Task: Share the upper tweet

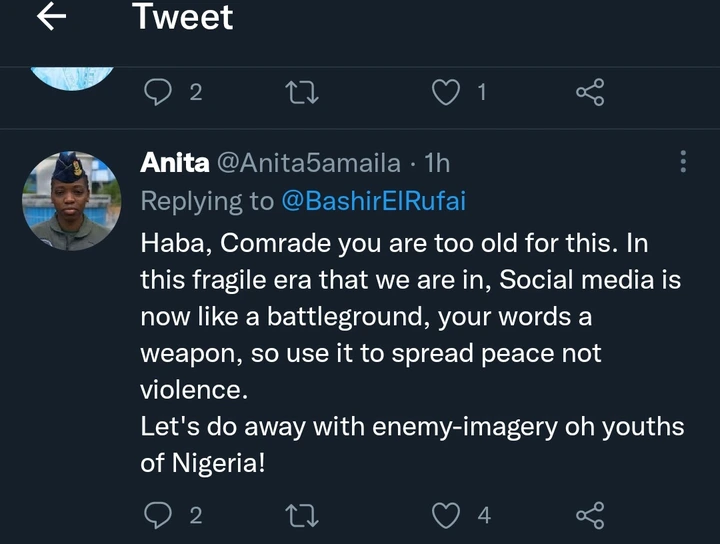Action: pyautogui.click(x=590, y=93)
